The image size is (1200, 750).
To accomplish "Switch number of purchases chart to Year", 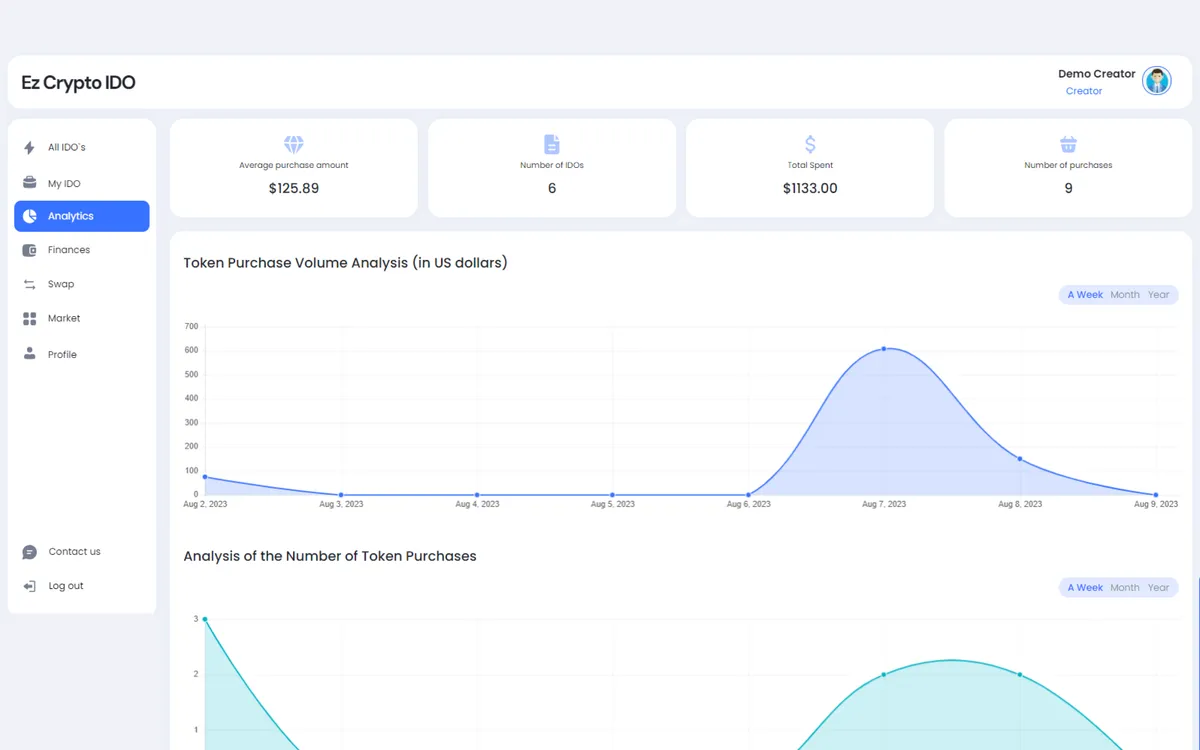I will pos(1158,588).
